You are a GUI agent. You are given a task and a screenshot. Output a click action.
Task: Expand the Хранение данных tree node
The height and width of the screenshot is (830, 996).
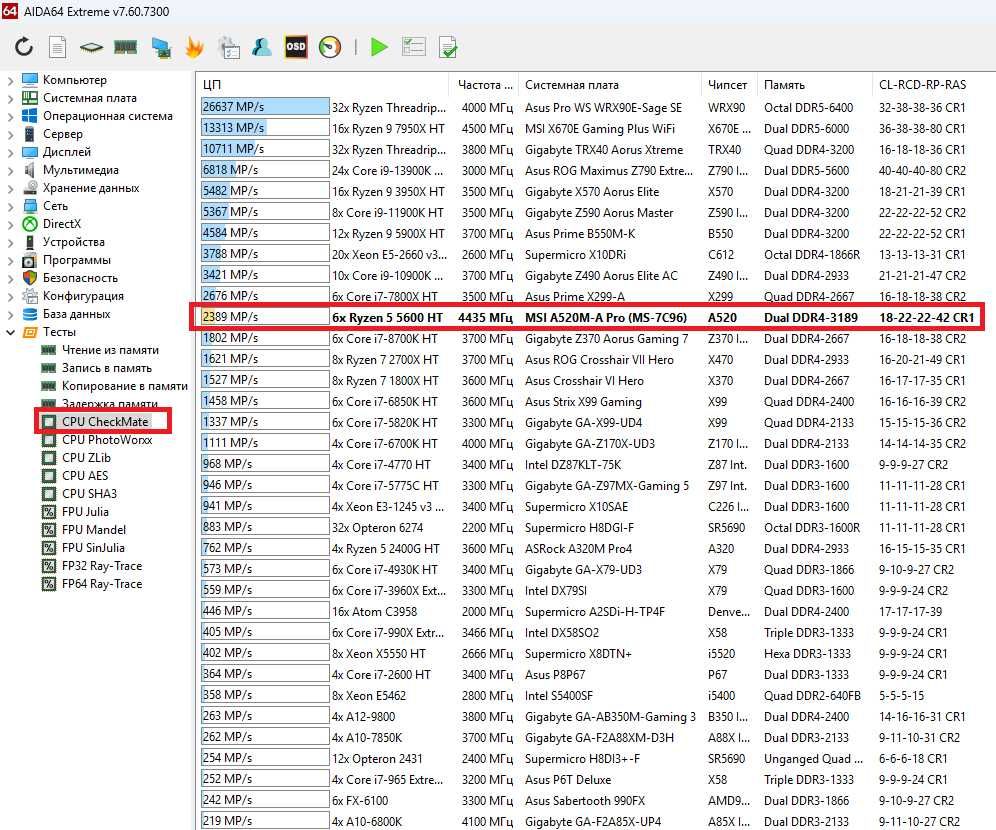coord(10,188)
